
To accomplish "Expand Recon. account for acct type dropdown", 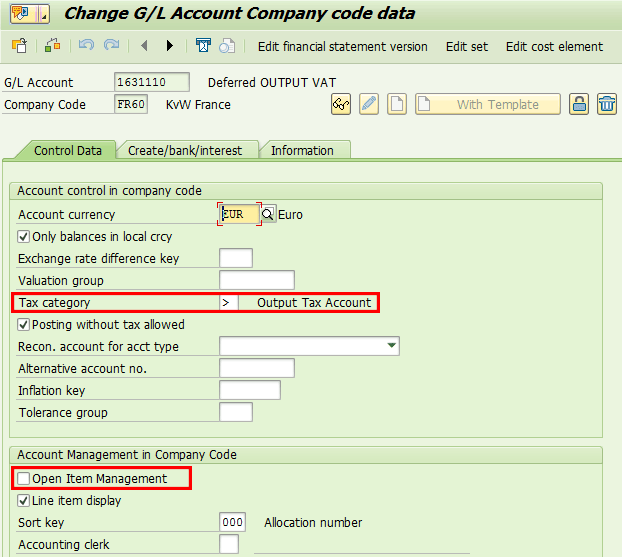I will 389,347.
